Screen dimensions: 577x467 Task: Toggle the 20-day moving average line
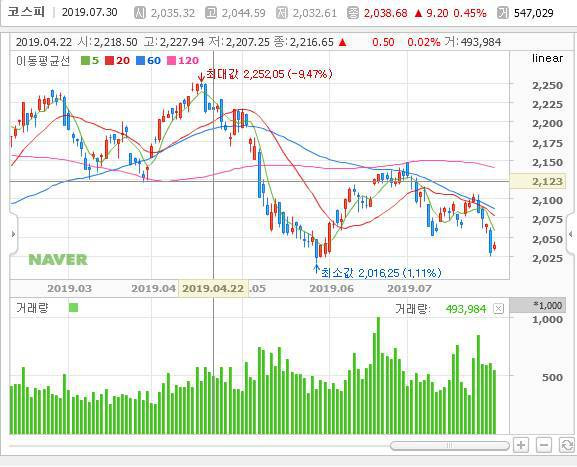118,61
